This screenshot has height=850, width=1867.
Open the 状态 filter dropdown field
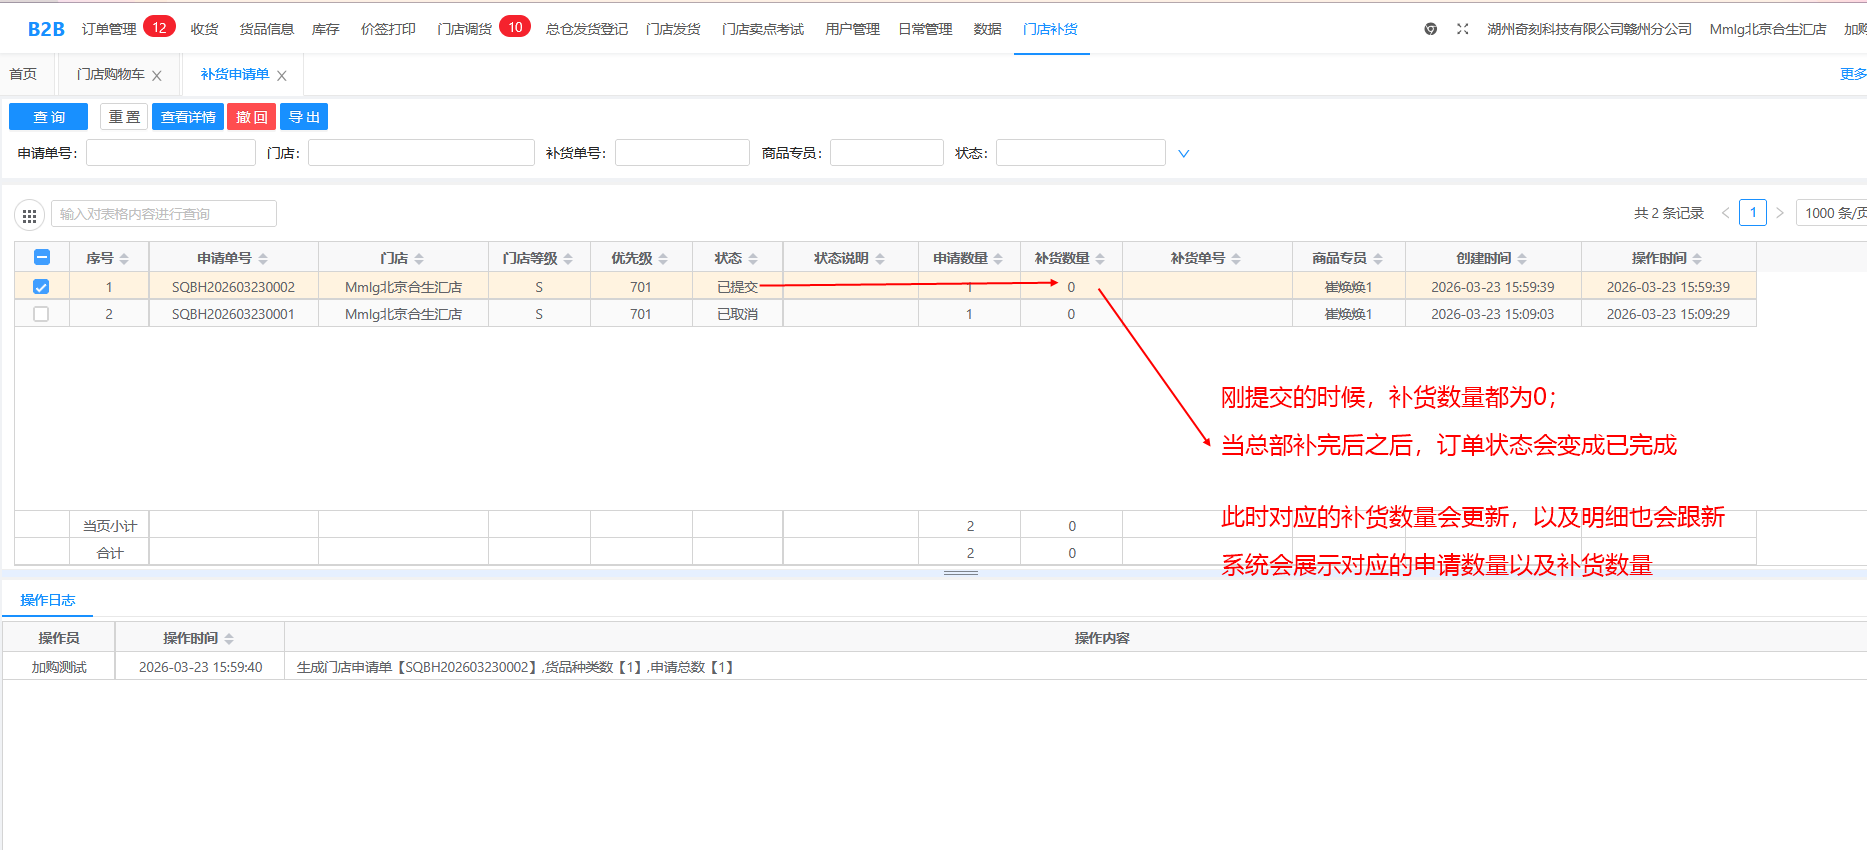(x=1080, y=153)
